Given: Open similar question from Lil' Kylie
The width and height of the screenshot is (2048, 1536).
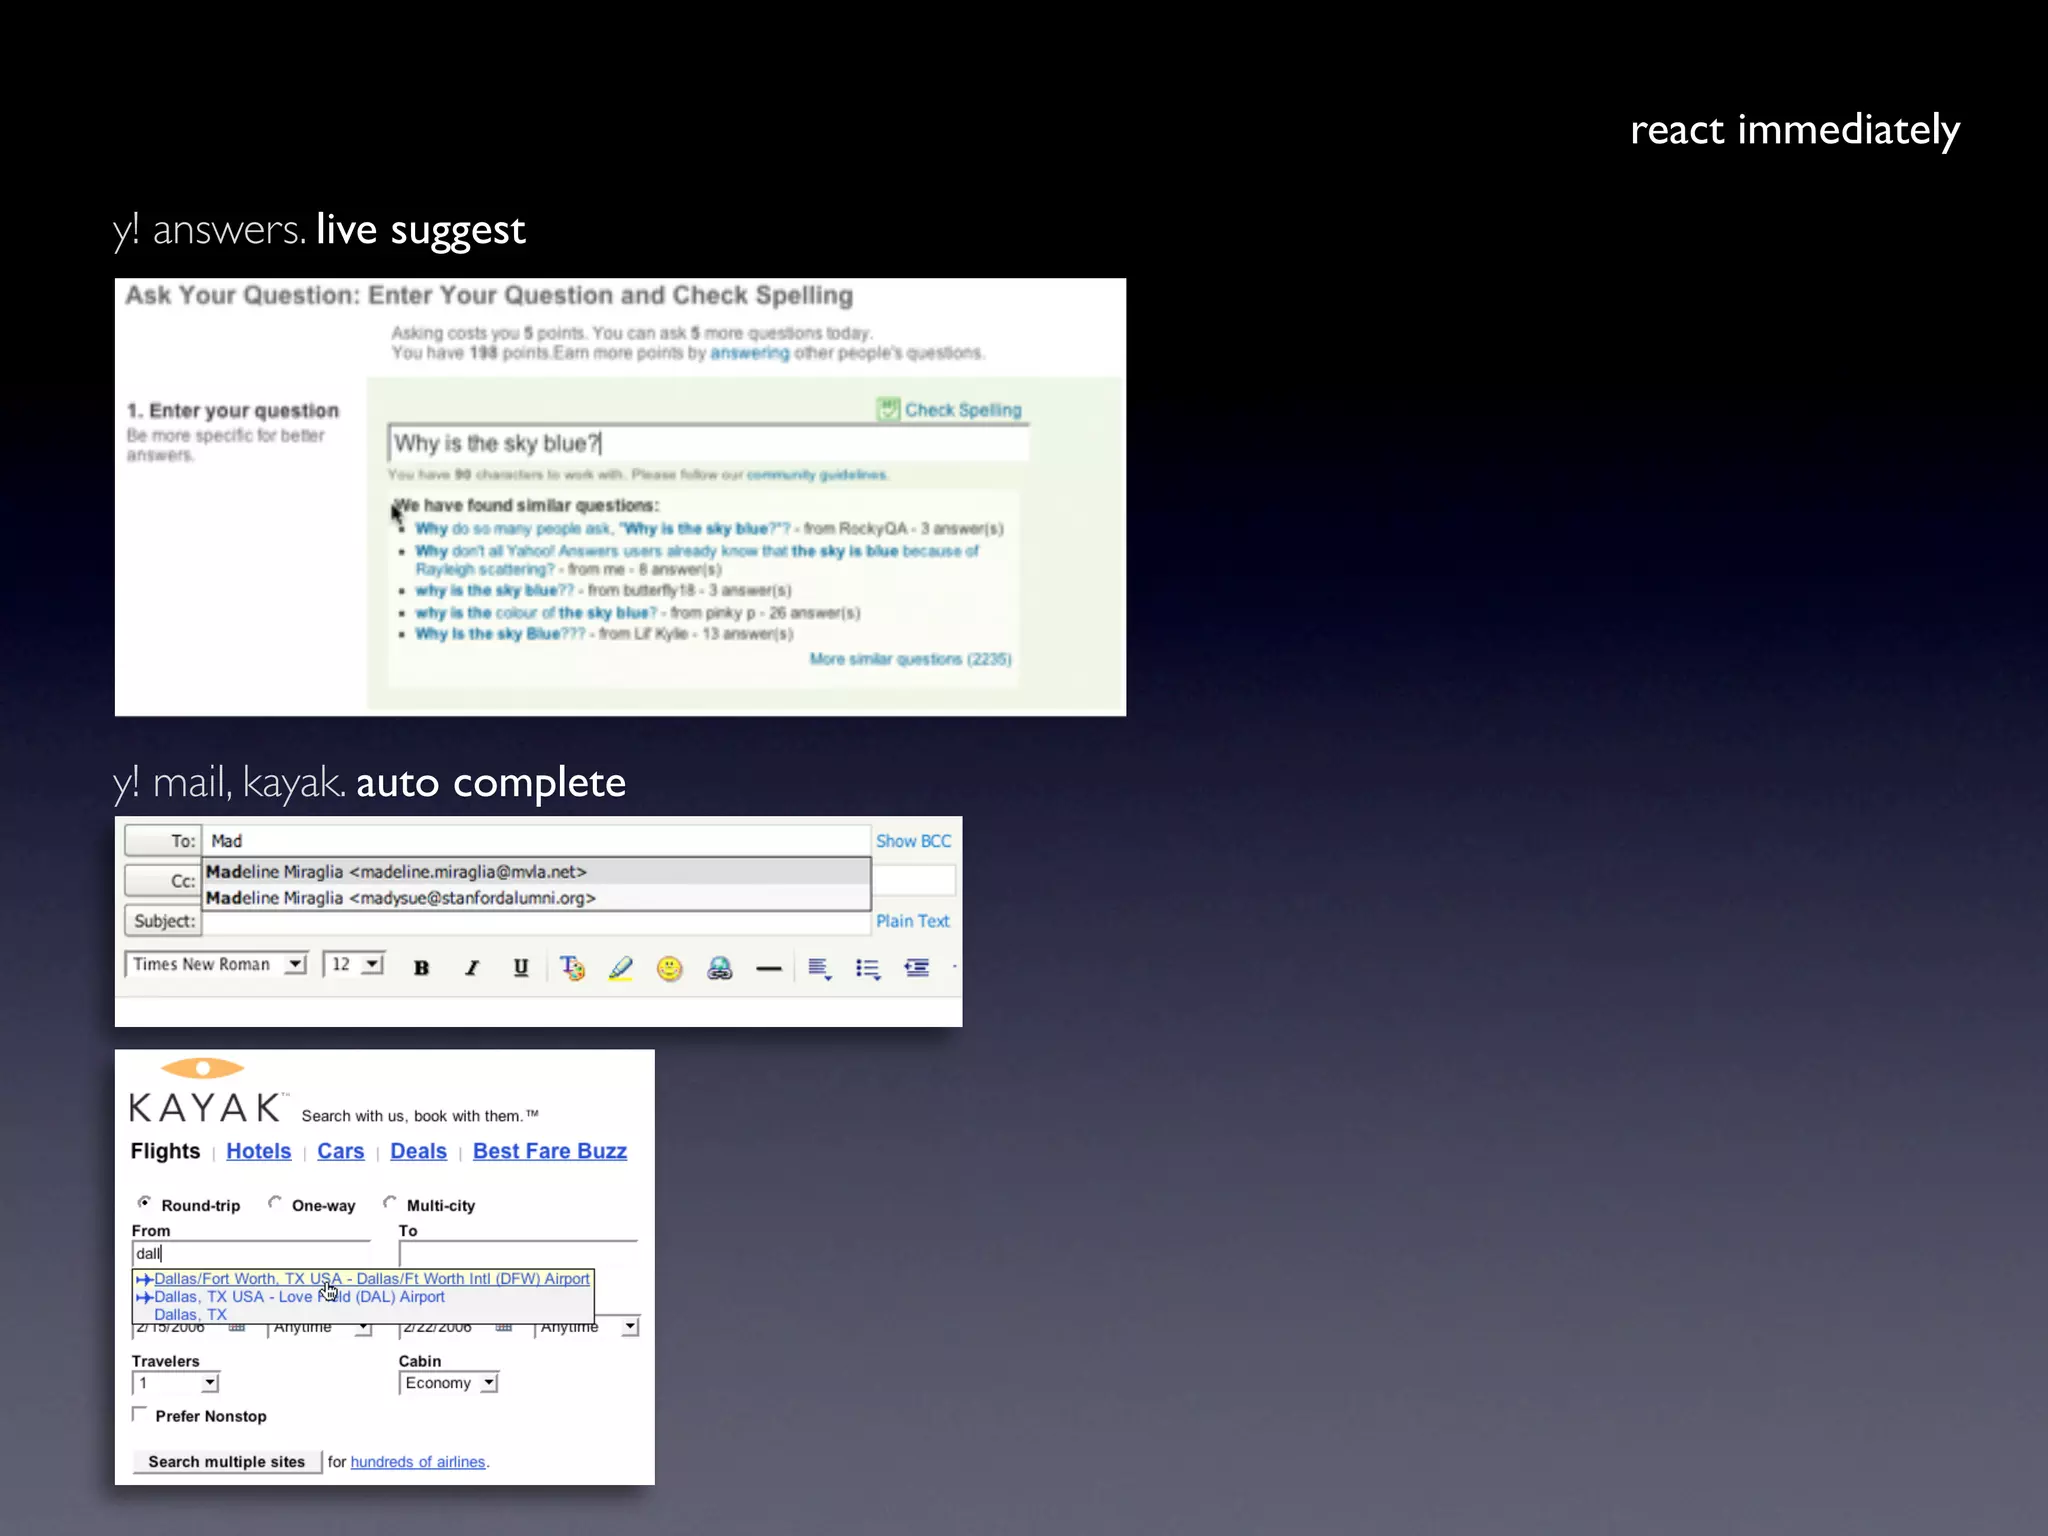Looking at the screenshot, I should point(500,634).
